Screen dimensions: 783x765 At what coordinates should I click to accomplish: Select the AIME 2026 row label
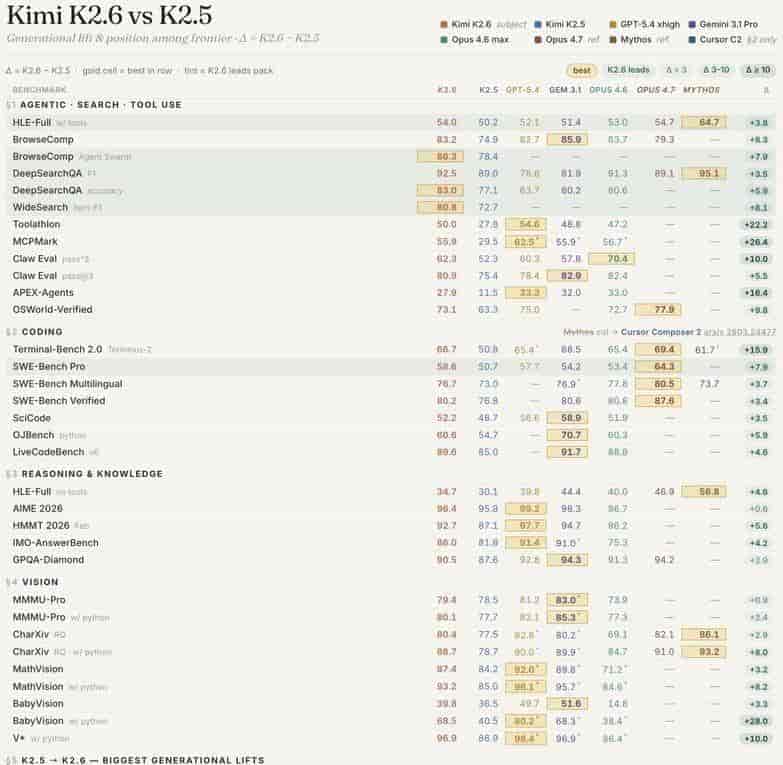click(x=37, y=508)
